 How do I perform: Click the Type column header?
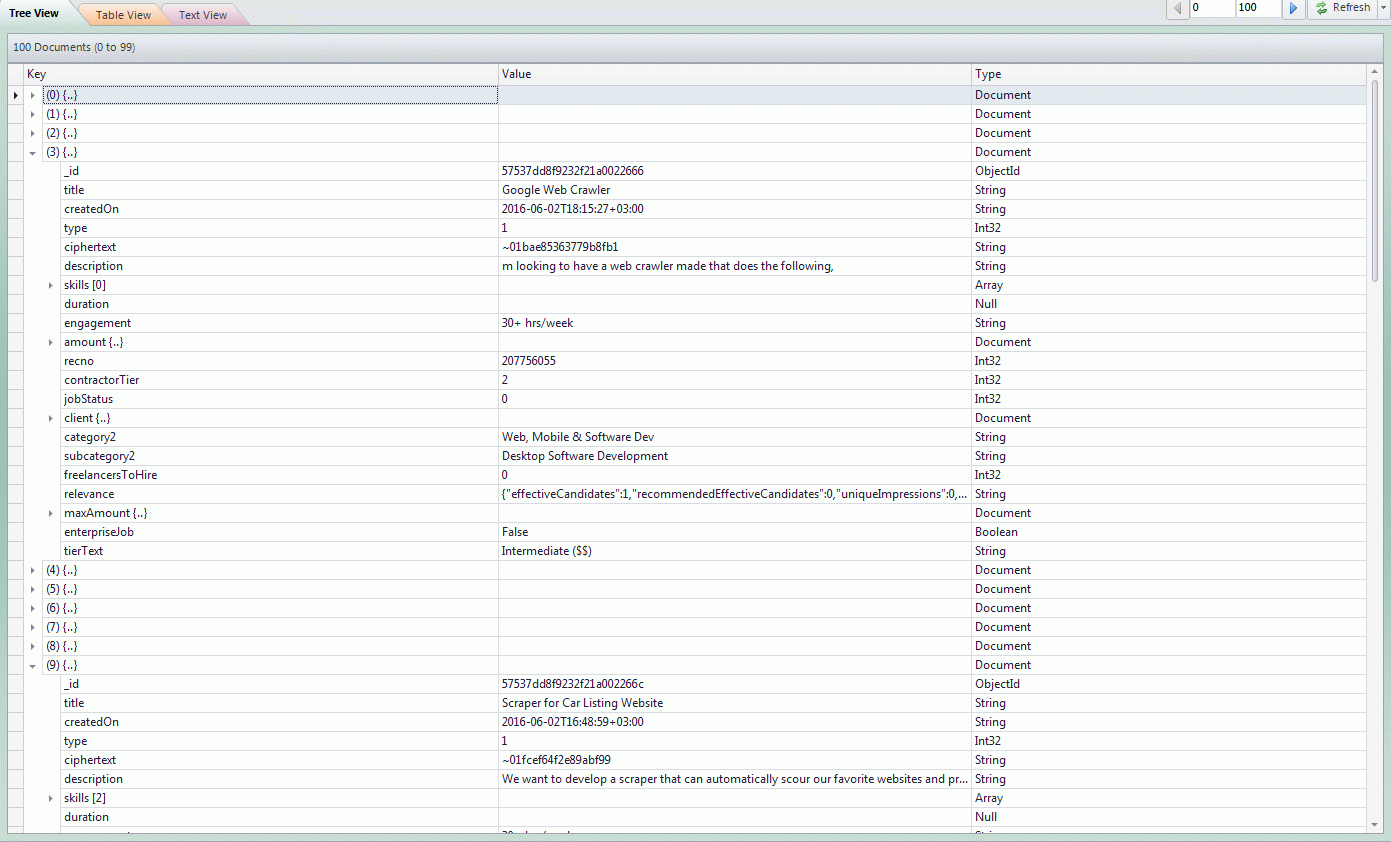[1169, 74]
